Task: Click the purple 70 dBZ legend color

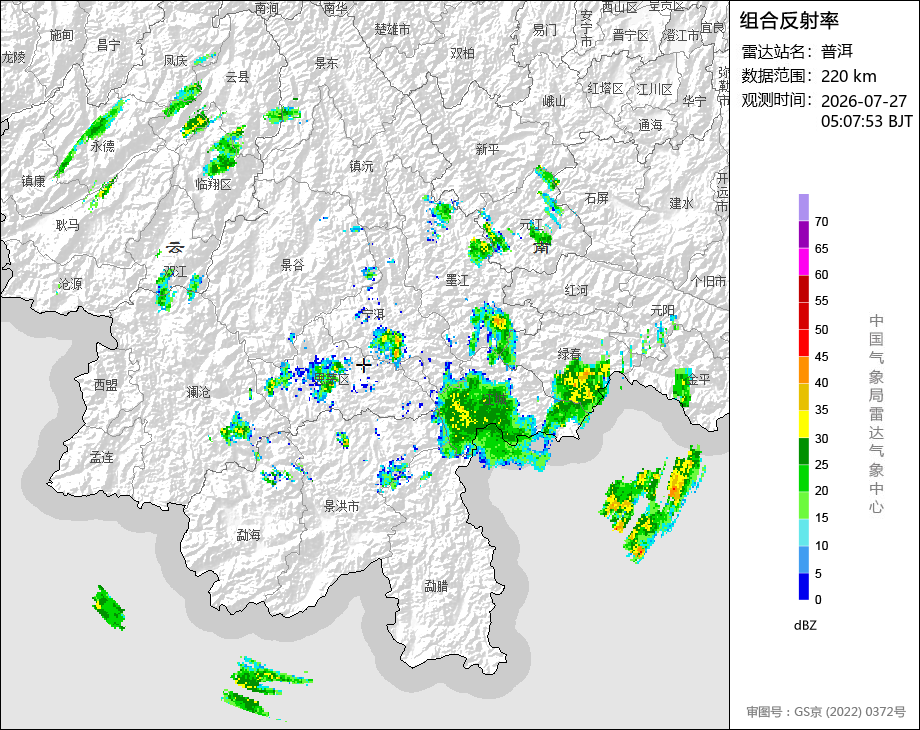Action: (x=804, y=207)
